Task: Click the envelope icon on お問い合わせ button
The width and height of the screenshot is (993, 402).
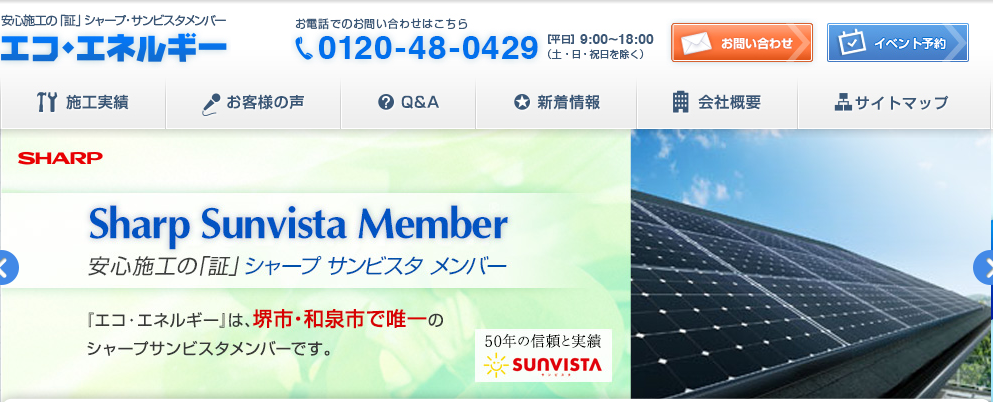Action: [x=697, y=43]
